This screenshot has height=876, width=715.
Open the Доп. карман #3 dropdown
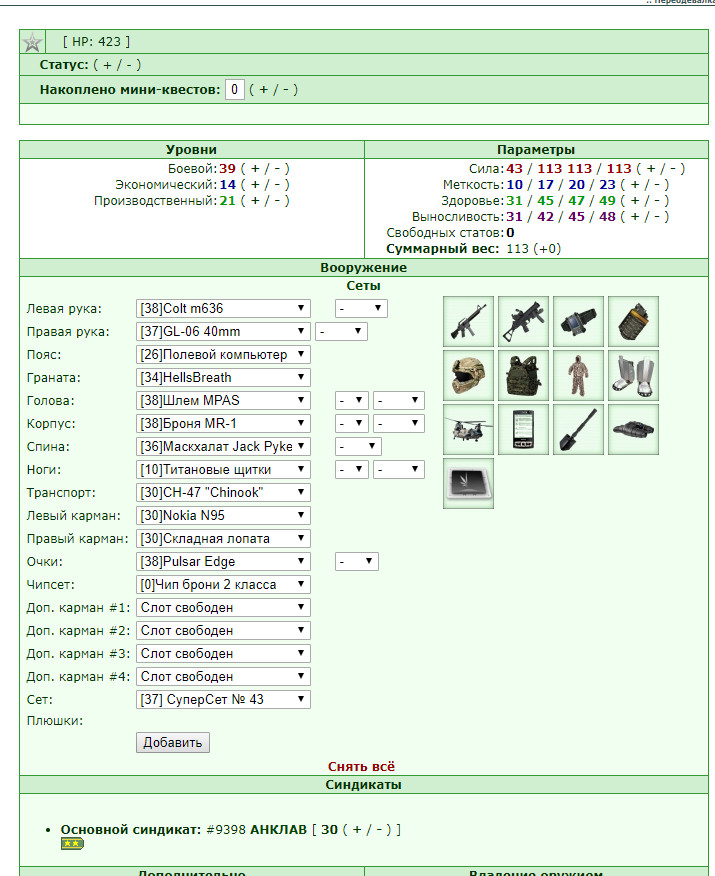(x=223, y=653)
